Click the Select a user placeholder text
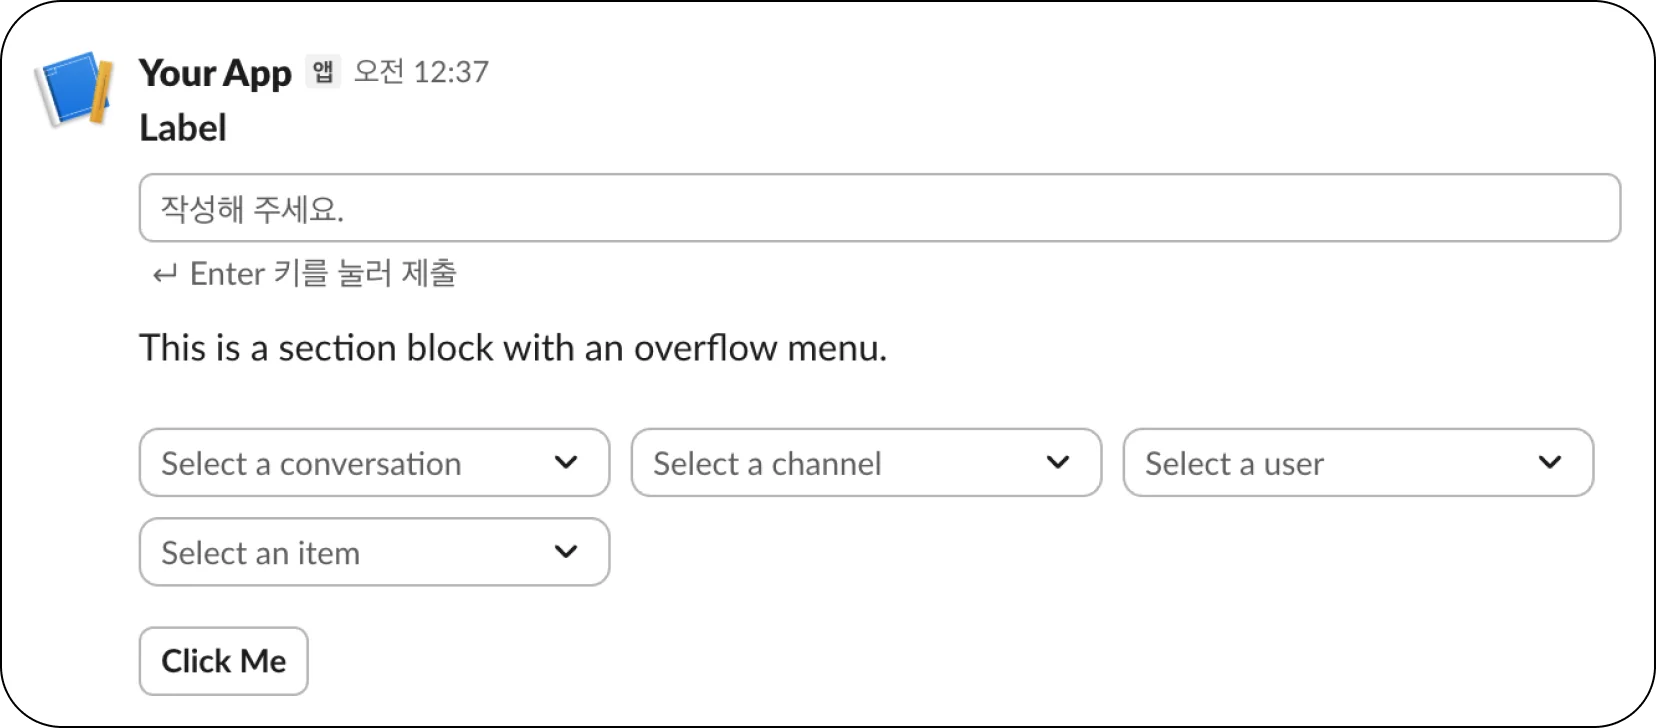Viewport: 1656px width, 728px height. click(1234, 464)
